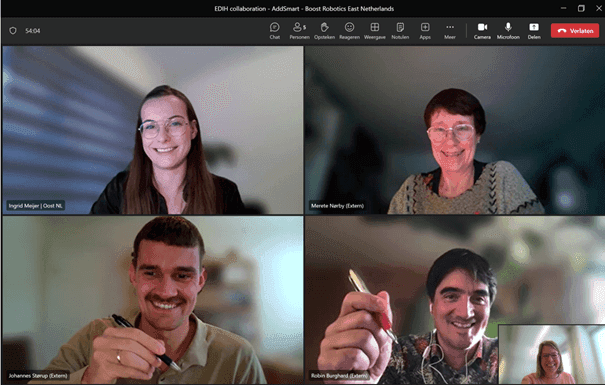Share screen using Delen
Image resolution: width=605 pixels, height=385 pixels.
click(534, 31)
